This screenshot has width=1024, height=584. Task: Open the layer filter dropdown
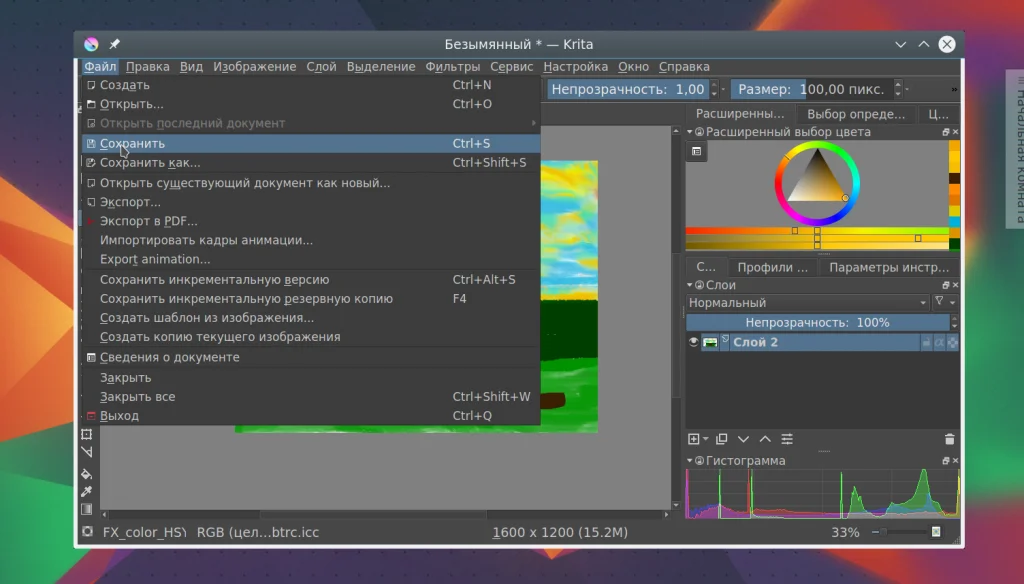tap(944, 302)
